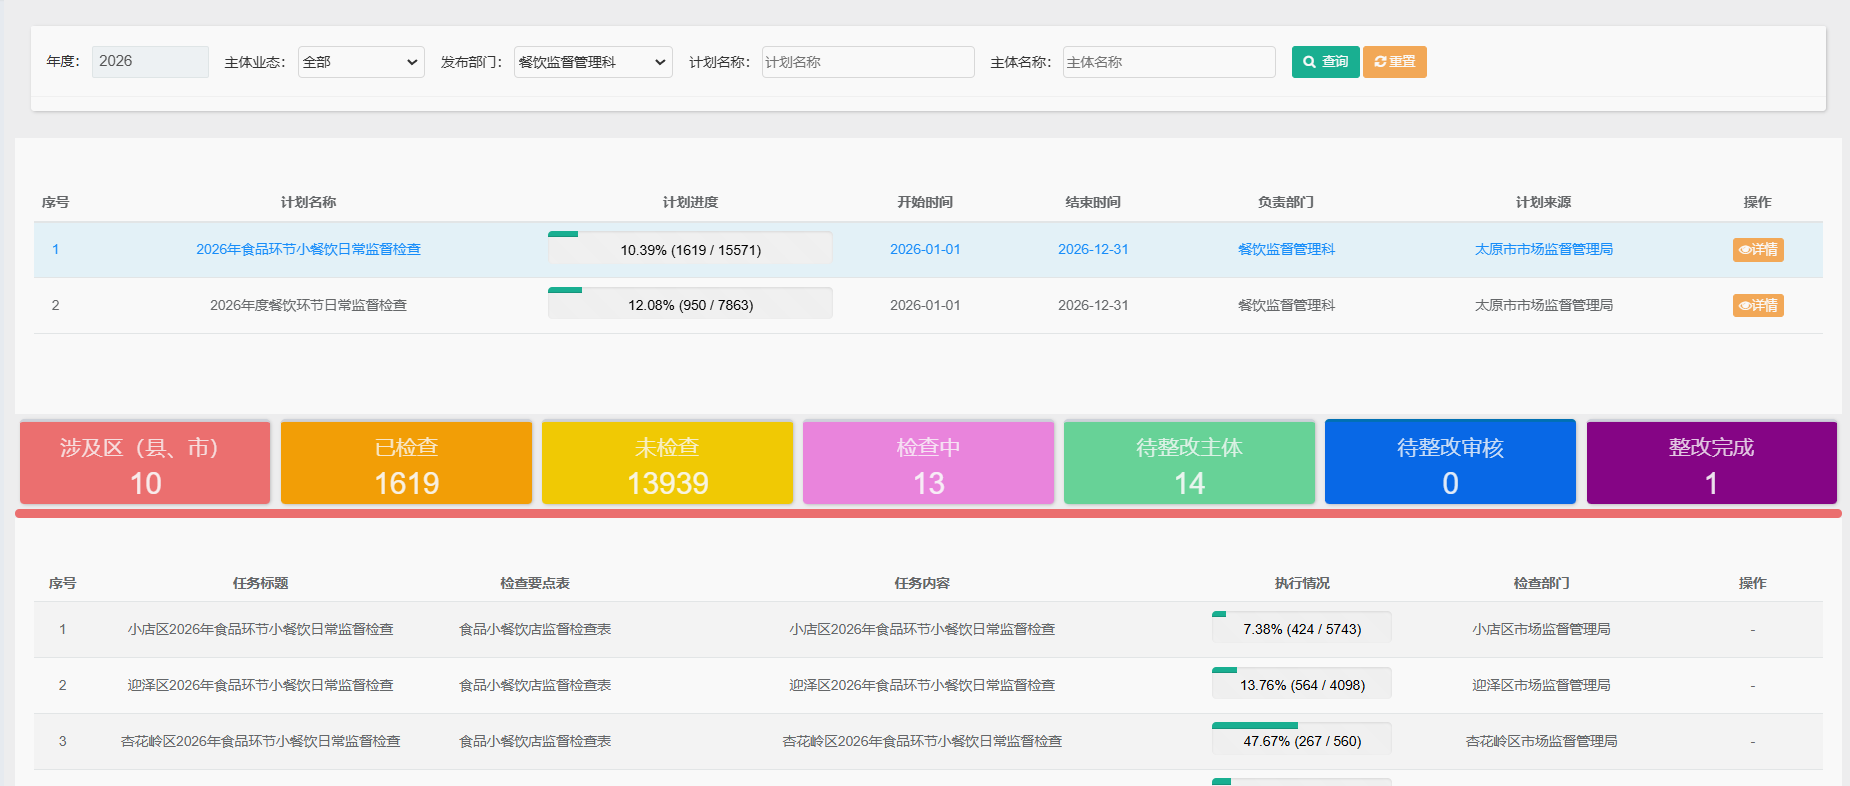Click 太原市市场监督管理局 in the 餐饮环节 plan row
Image resolution: width=1850 pixels, height=786 pixels.
tap(1543, 306)
